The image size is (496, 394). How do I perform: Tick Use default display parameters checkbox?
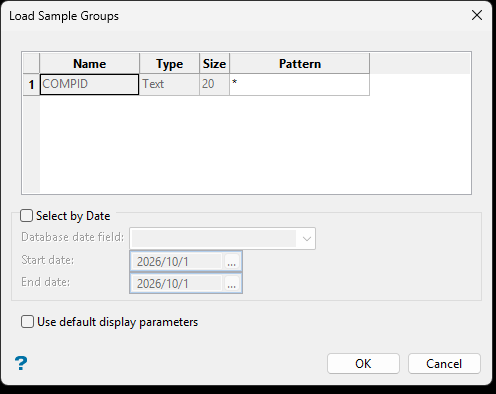(x=27, y=322)
